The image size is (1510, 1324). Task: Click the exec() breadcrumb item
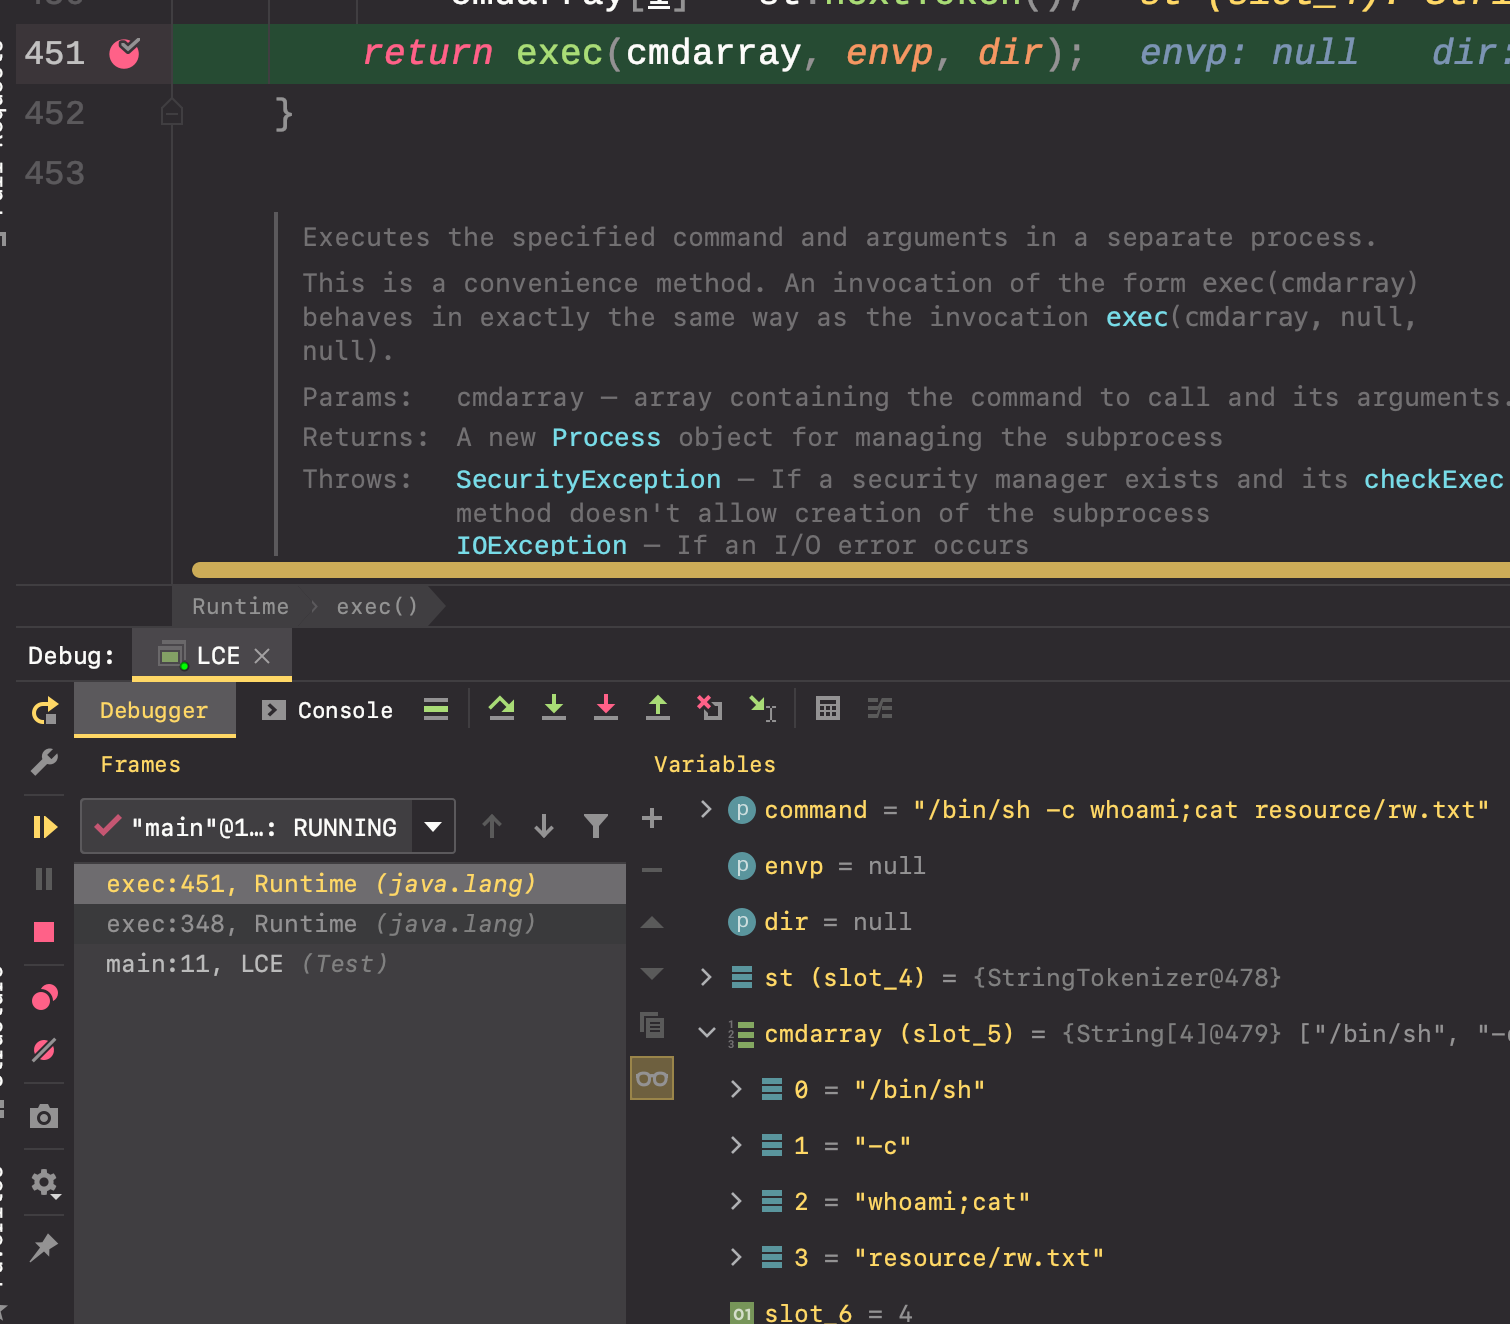point(377,607)
